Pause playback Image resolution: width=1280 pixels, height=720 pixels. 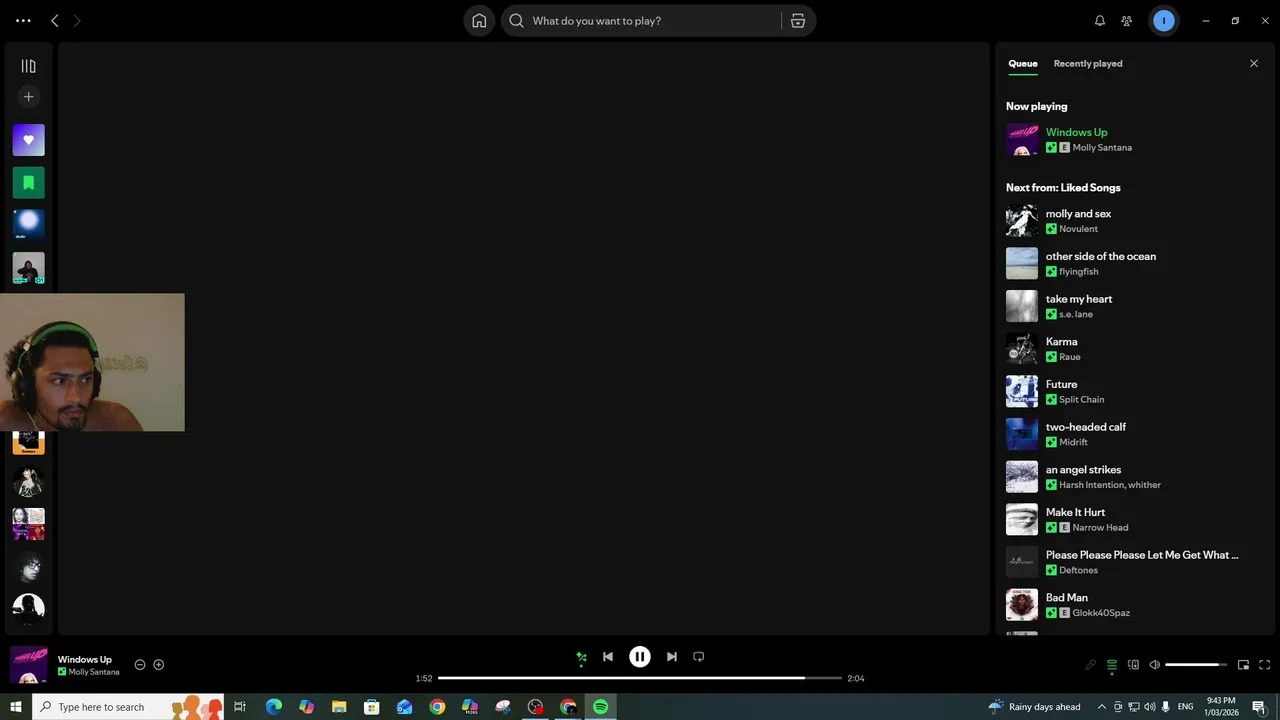click(640, 657)
